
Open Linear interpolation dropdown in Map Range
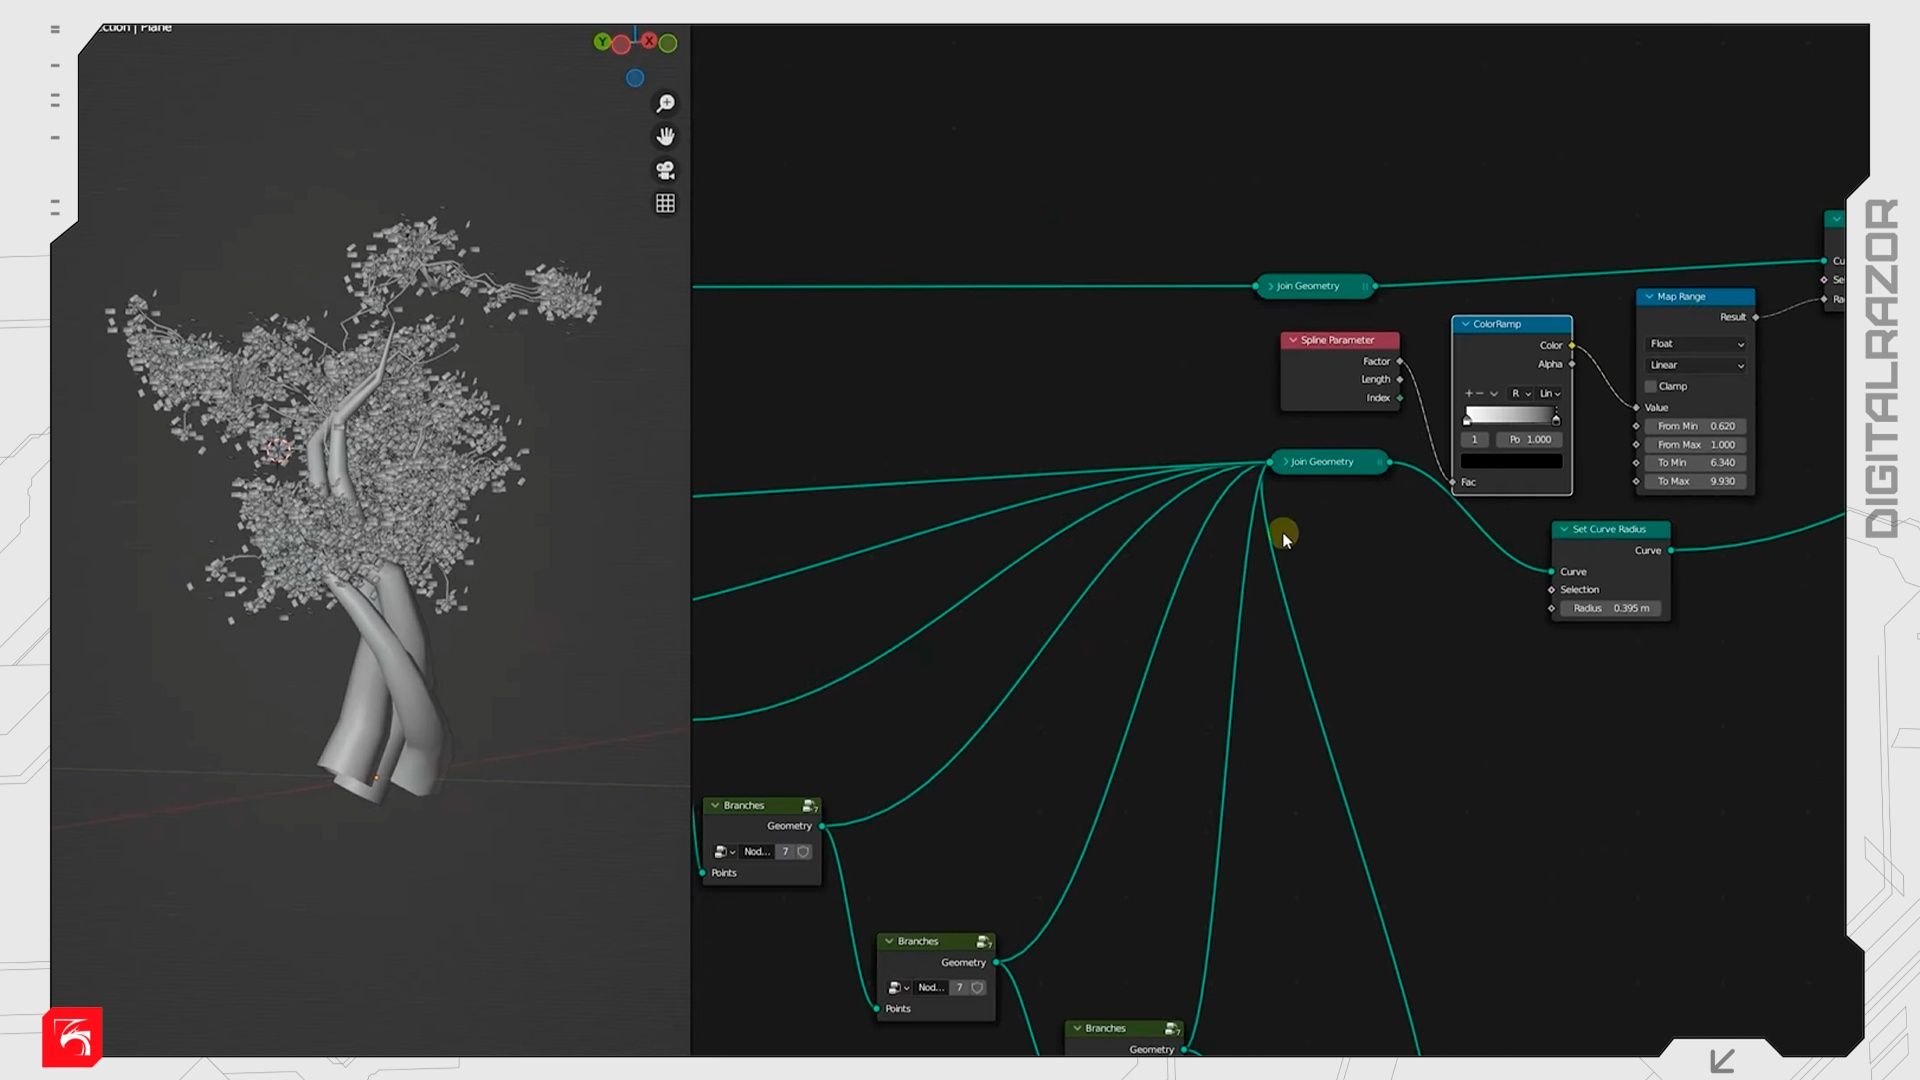pos(1696,366)
